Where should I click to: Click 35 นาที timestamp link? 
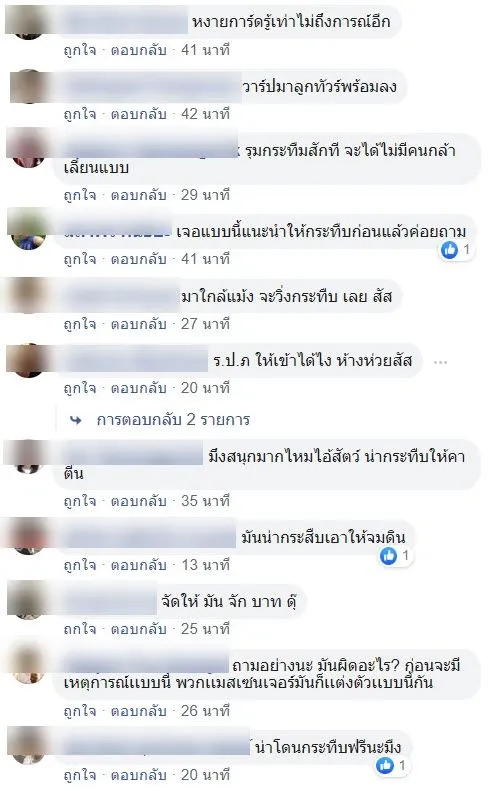point(205,501)
